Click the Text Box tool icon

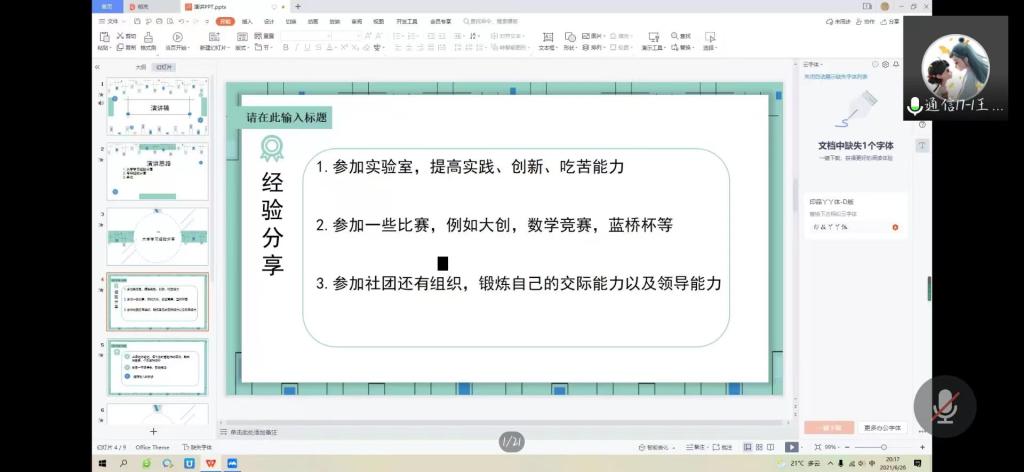click(546, 38)
